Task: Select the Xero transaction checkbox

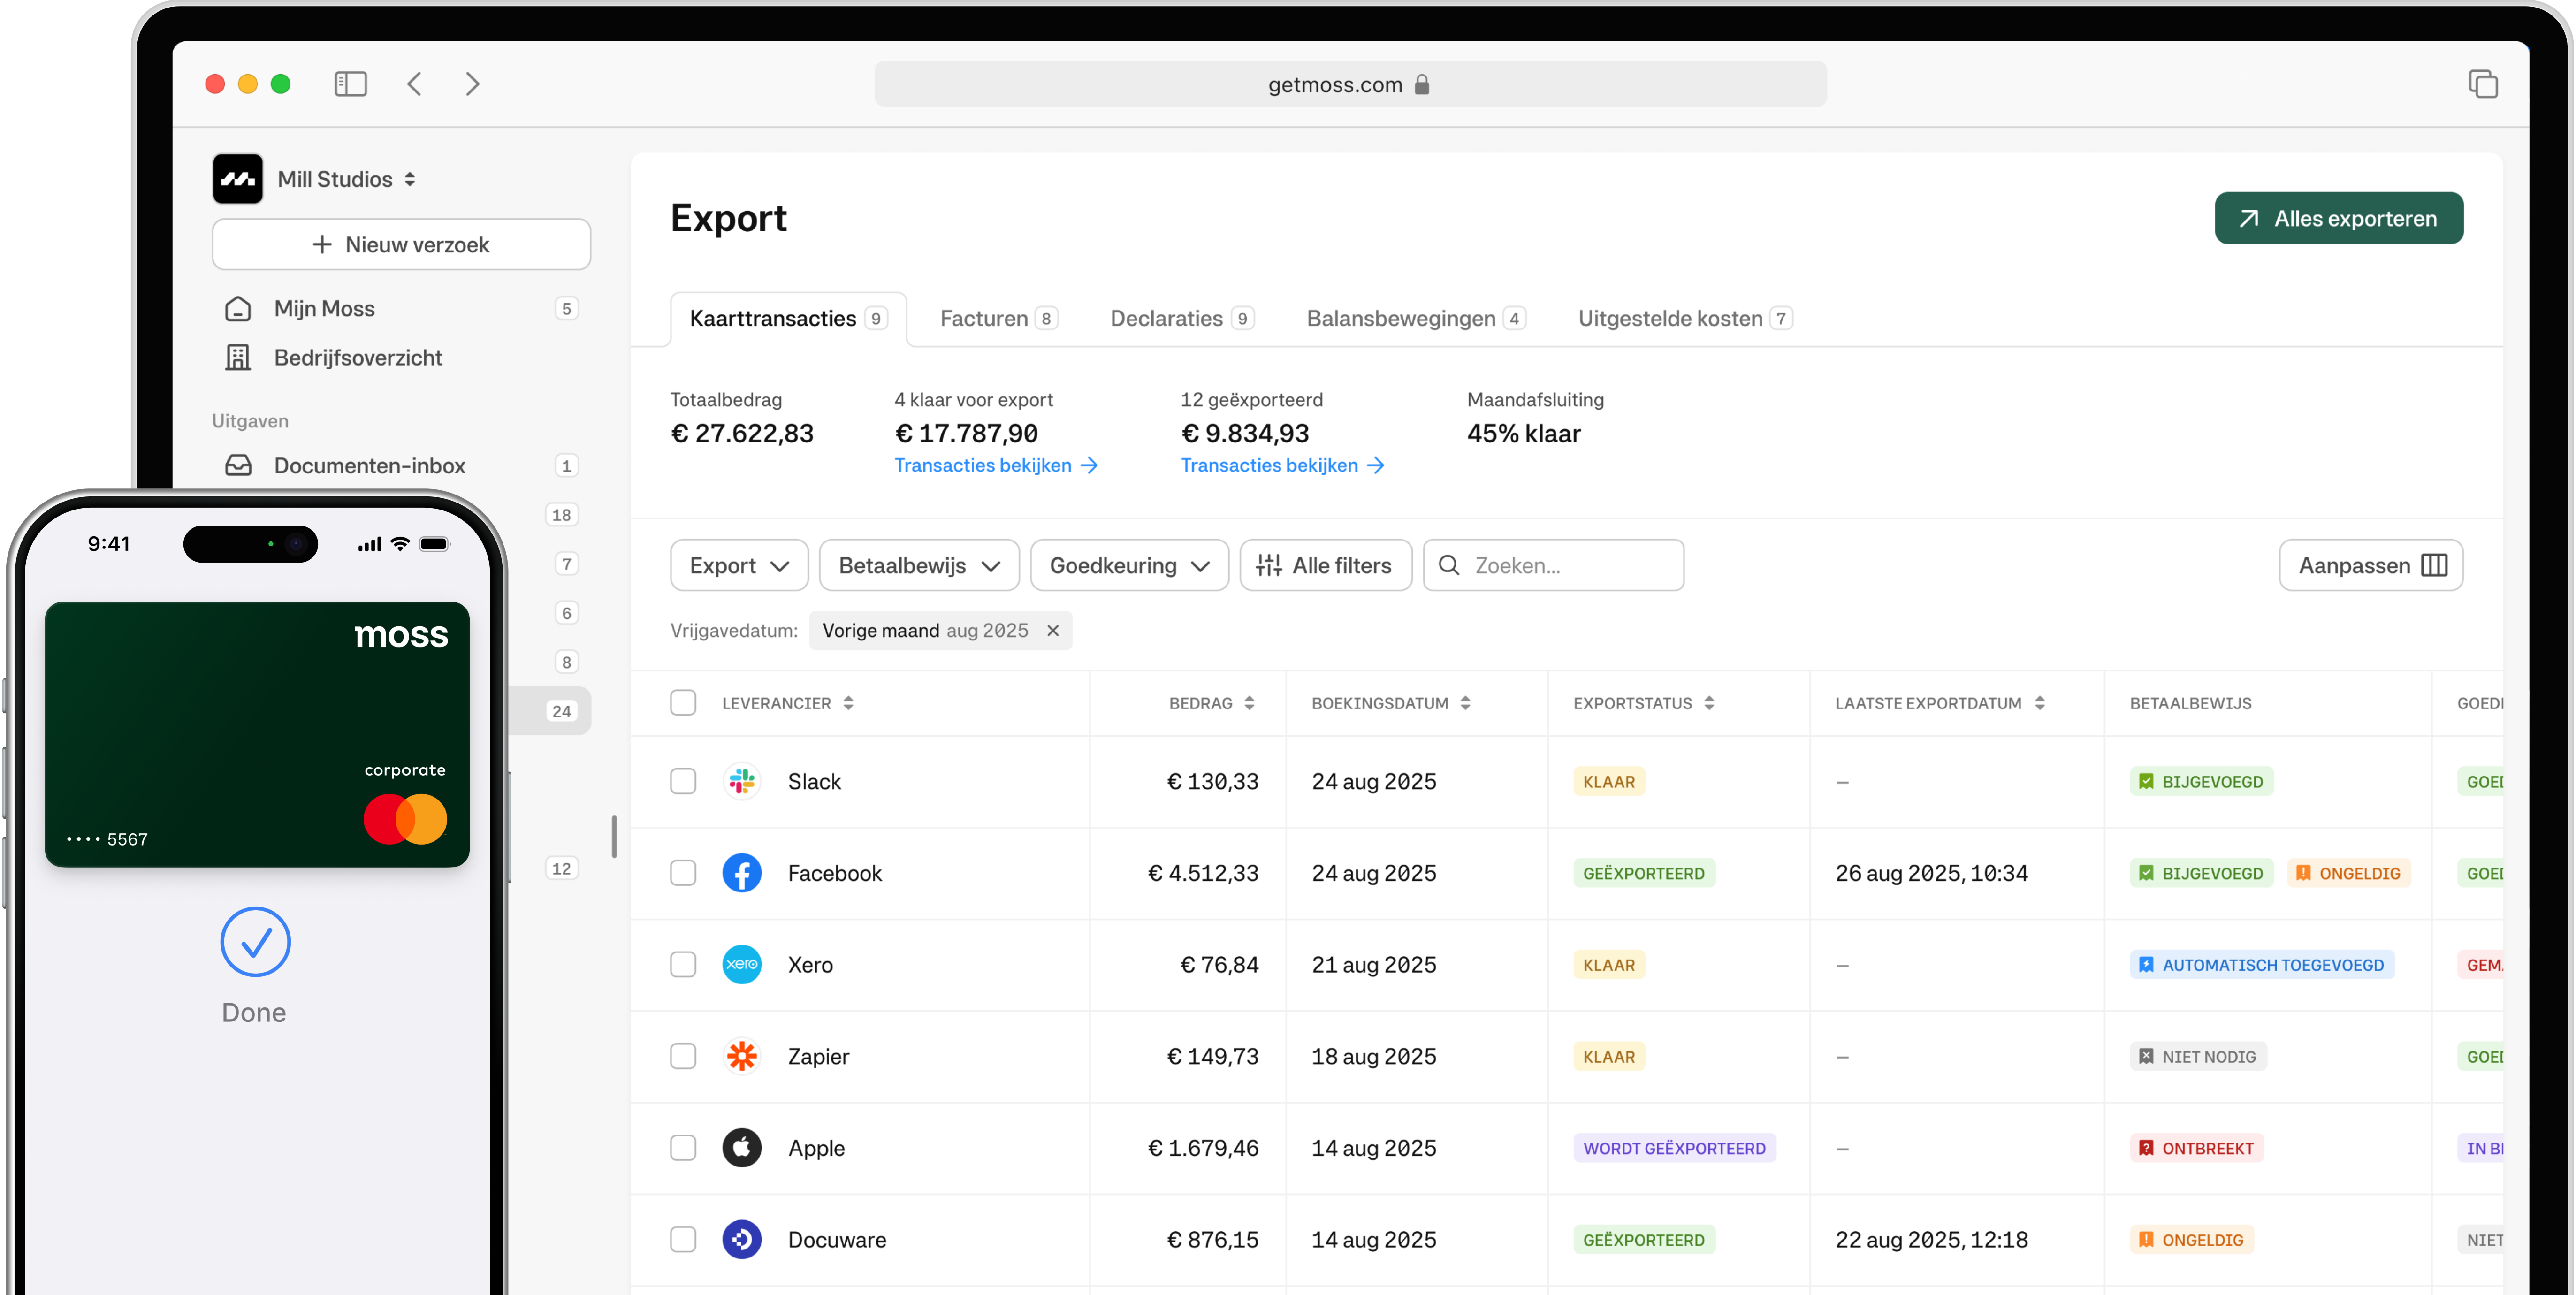Action: 683,965
